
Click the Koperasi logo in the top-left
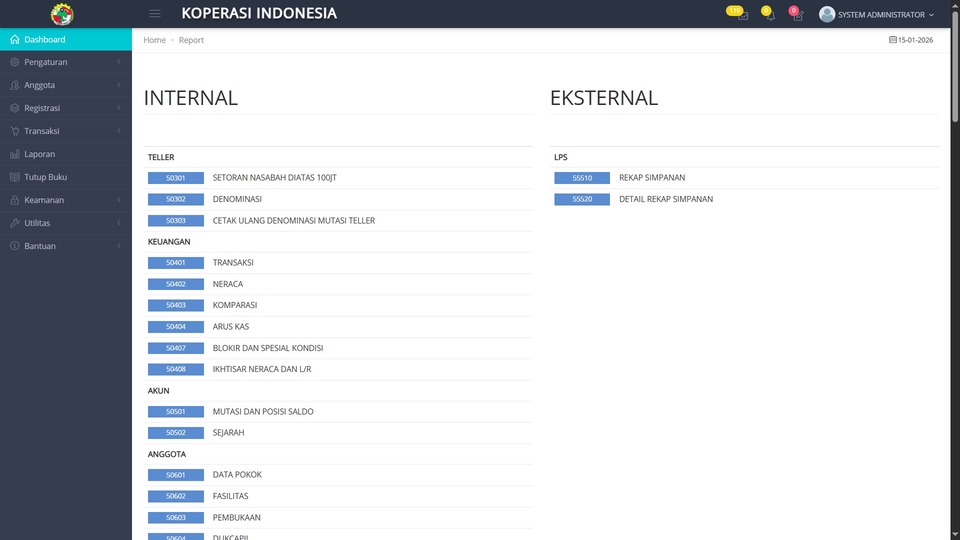click(x=62, y=14)
